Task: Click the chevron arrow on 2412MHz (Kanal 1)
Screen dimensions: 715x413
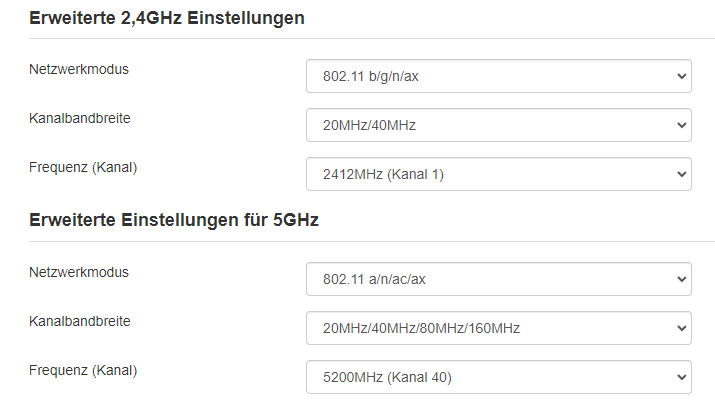Action: click(x=682, y=174)
